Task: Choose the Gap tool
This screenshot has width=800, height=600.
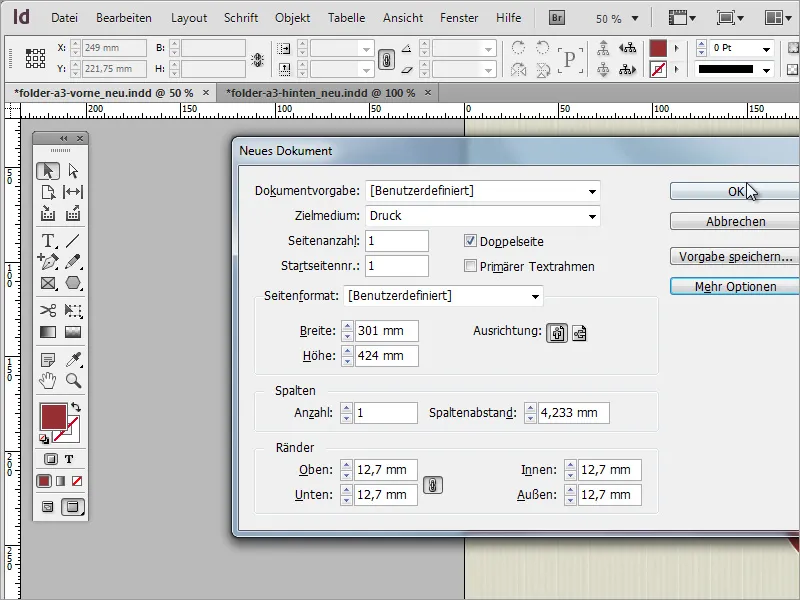Action: pyautogui.click(x=73, y=192)
